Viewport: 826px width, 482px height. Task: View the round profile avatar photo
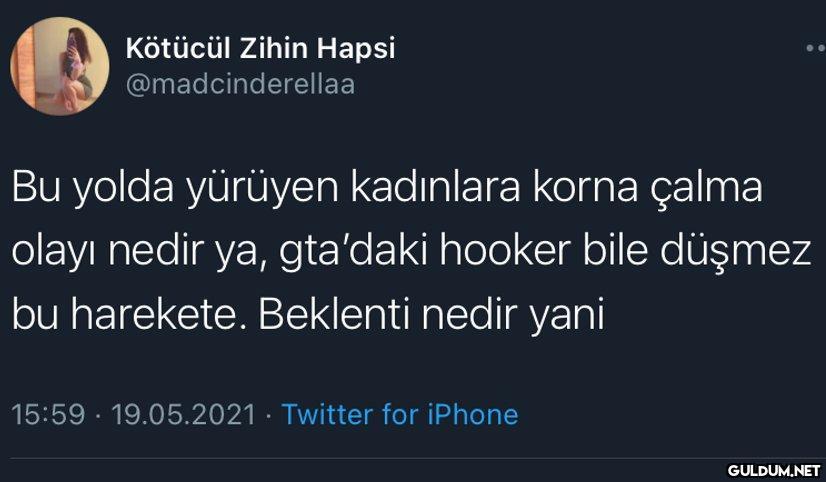pyautogui.click(x=60, y=66)
